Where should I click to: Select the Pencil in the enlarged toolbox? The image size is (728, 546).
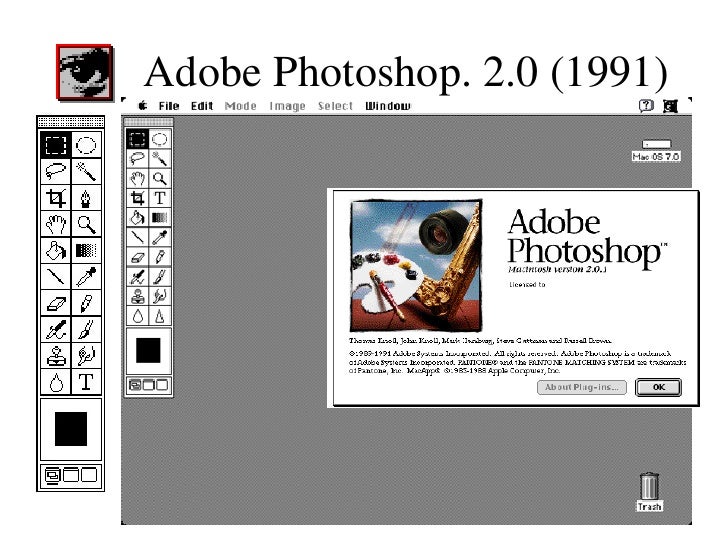(x=86, y=304)
